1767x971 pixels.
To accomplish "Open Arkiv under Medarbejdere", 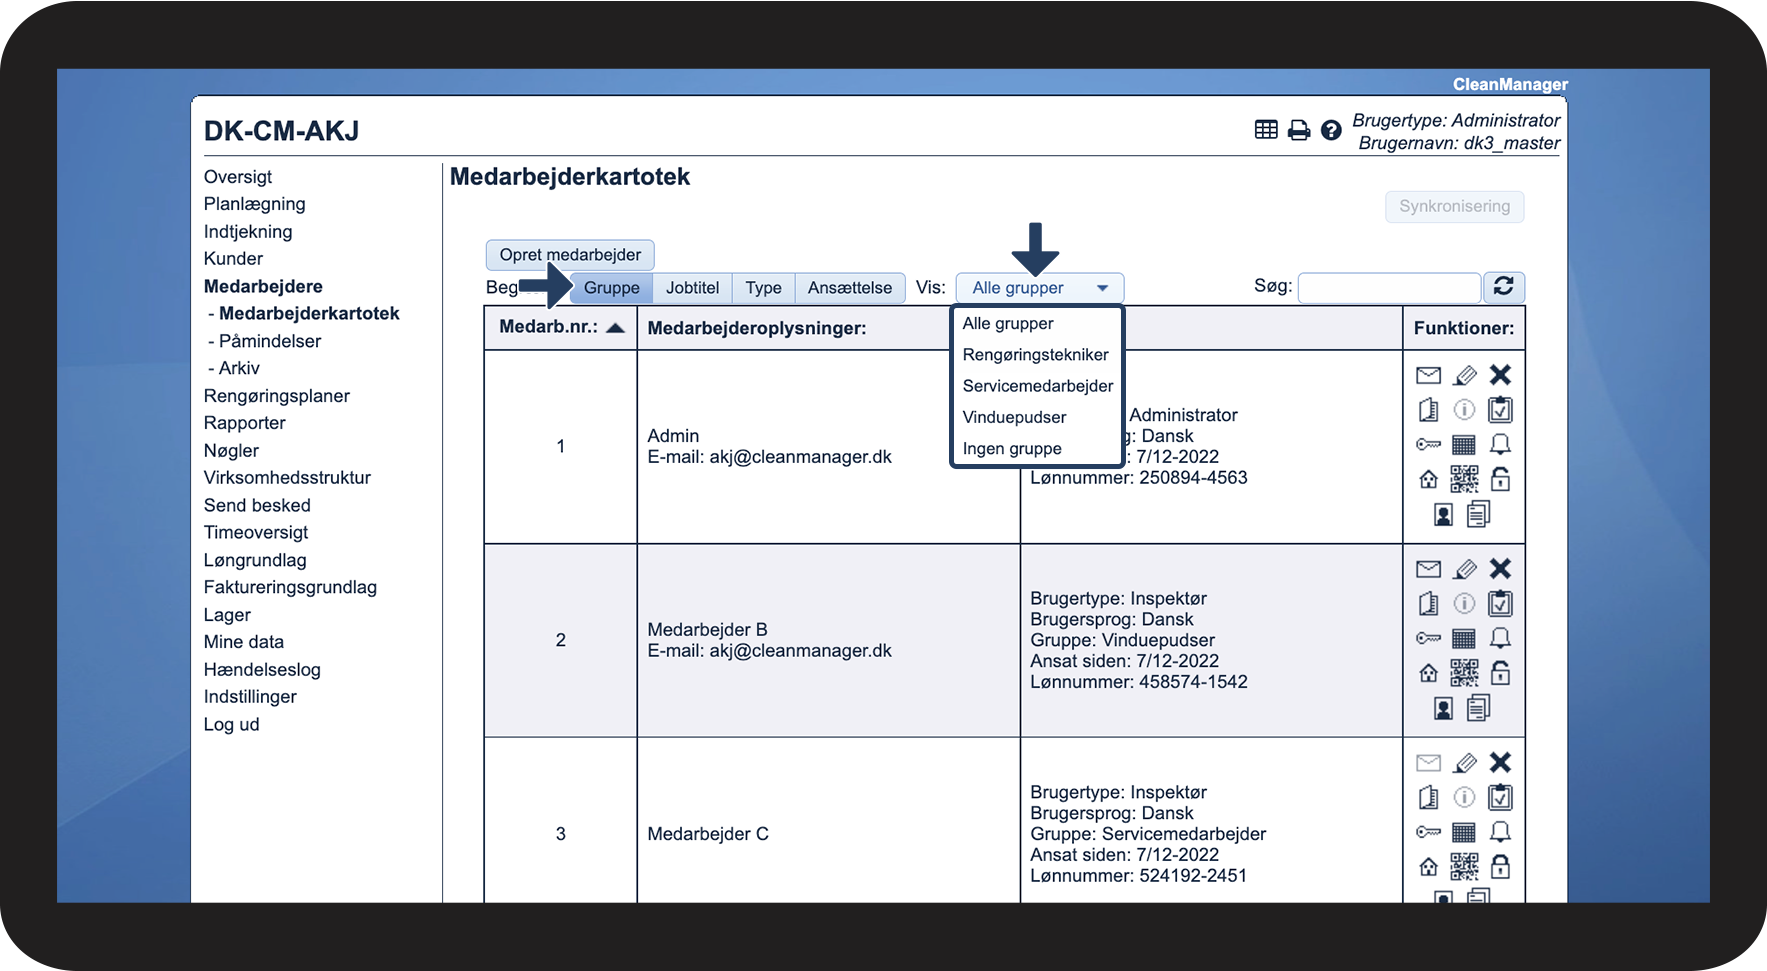I will pyautogui.click(x=239, y=368).
